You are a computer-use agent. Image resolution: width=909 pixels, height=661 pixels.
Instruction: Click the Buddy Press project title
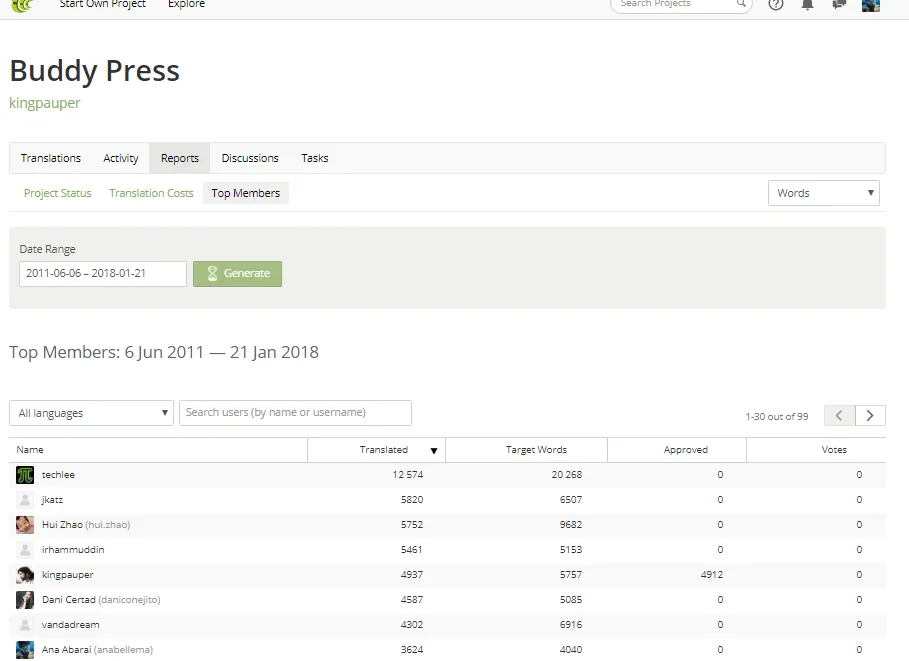coord(94,71)
